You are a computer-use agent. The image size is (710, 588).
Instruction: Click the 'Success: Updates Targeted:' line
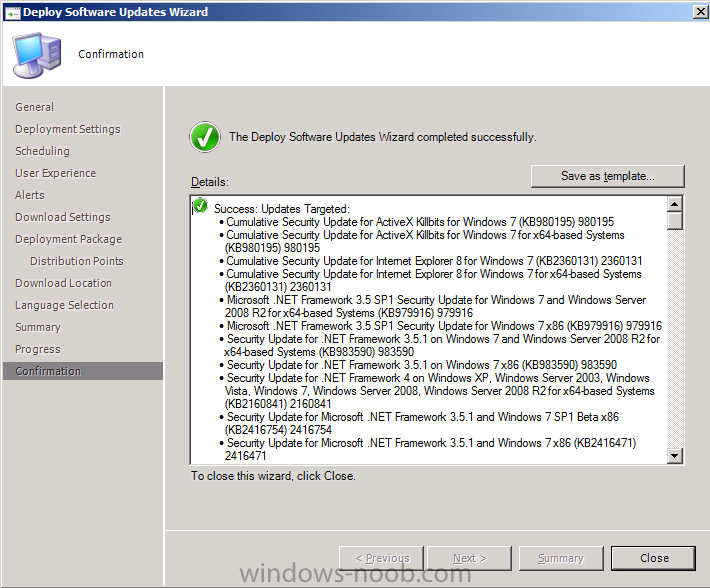(282, 209)
